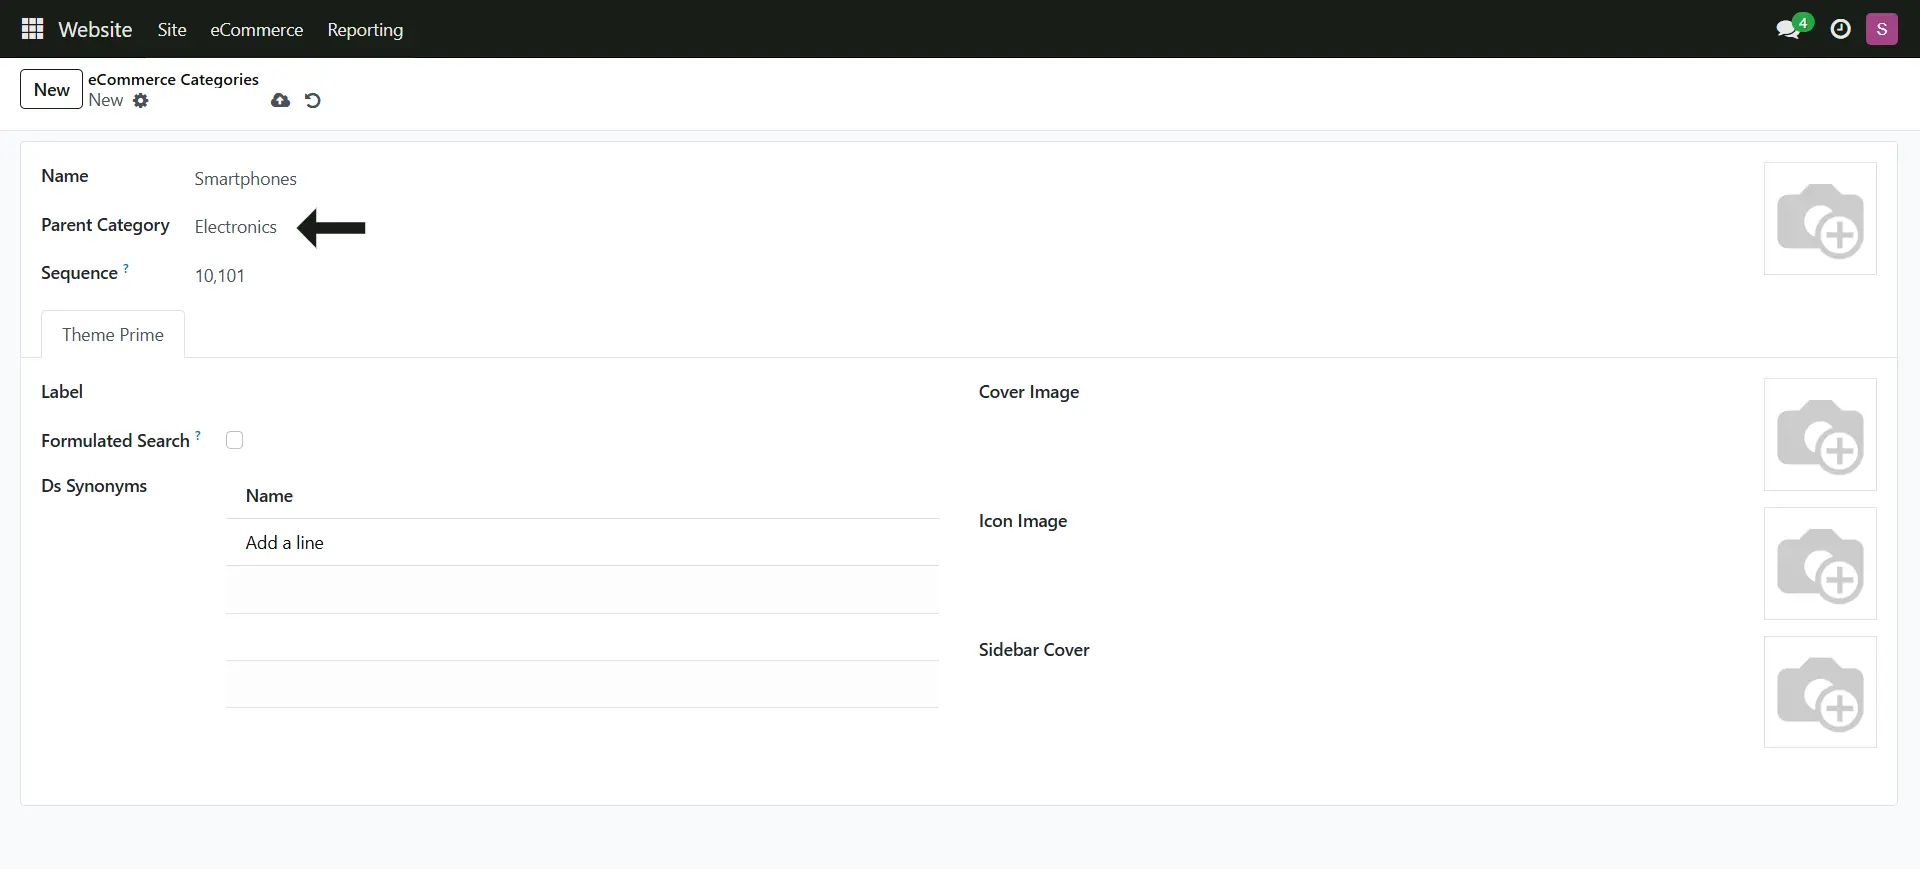Click Add a line under Ds Synonyms
The height and width of the screenshot is (869, 1920).
[285, 543]
